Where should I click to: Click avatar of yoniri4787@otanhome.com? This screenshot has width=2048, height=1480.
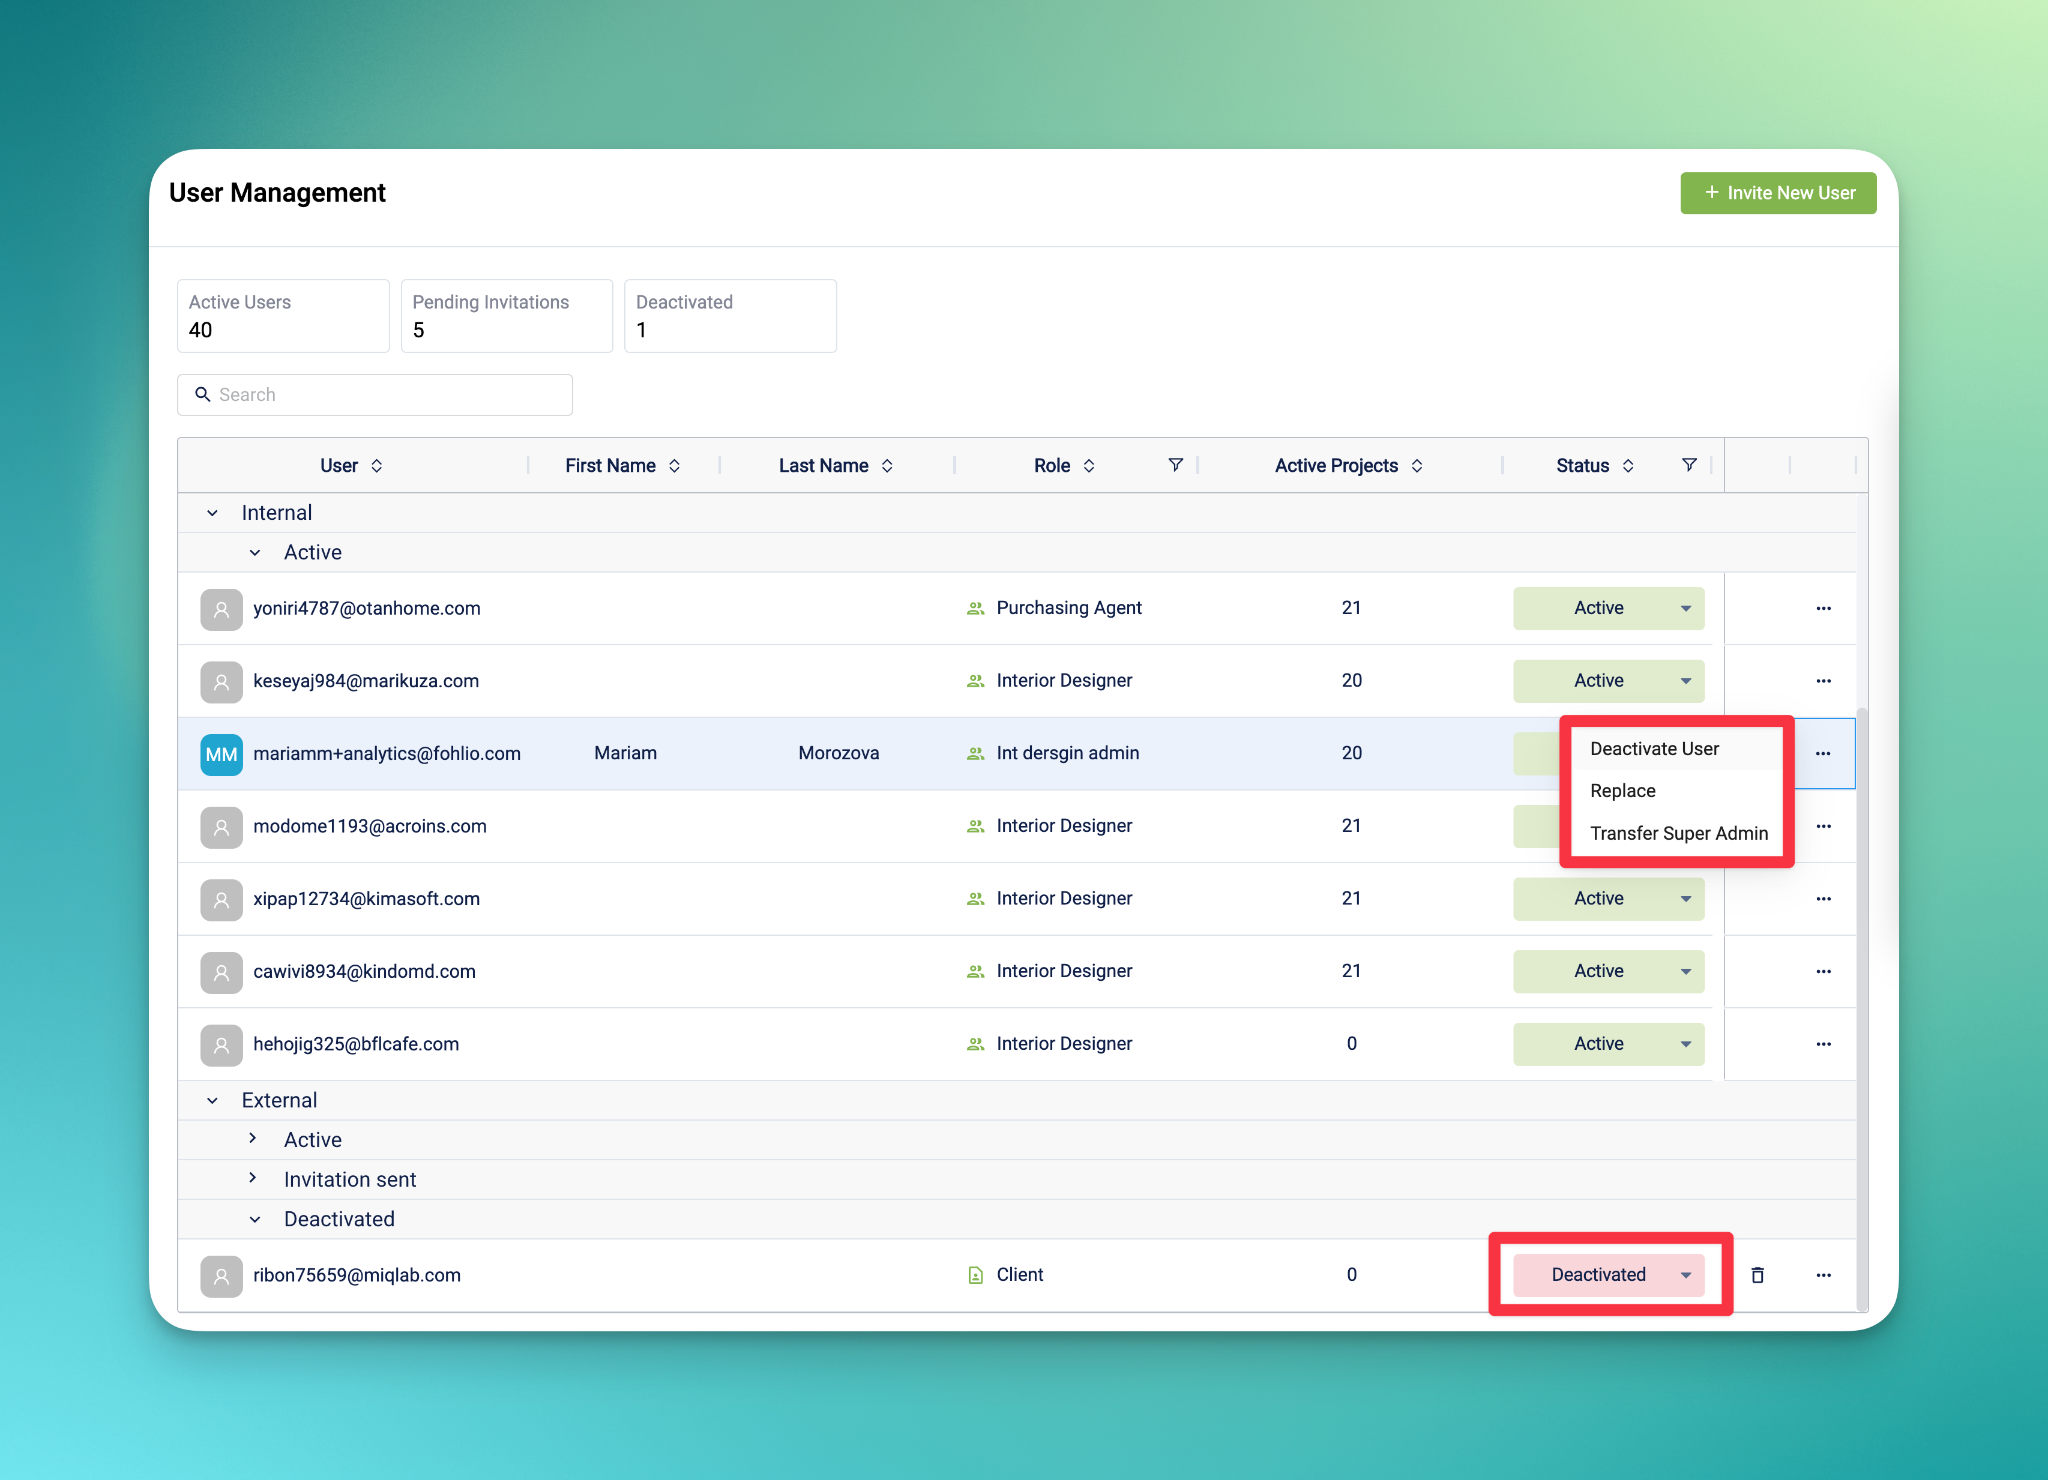221,609
